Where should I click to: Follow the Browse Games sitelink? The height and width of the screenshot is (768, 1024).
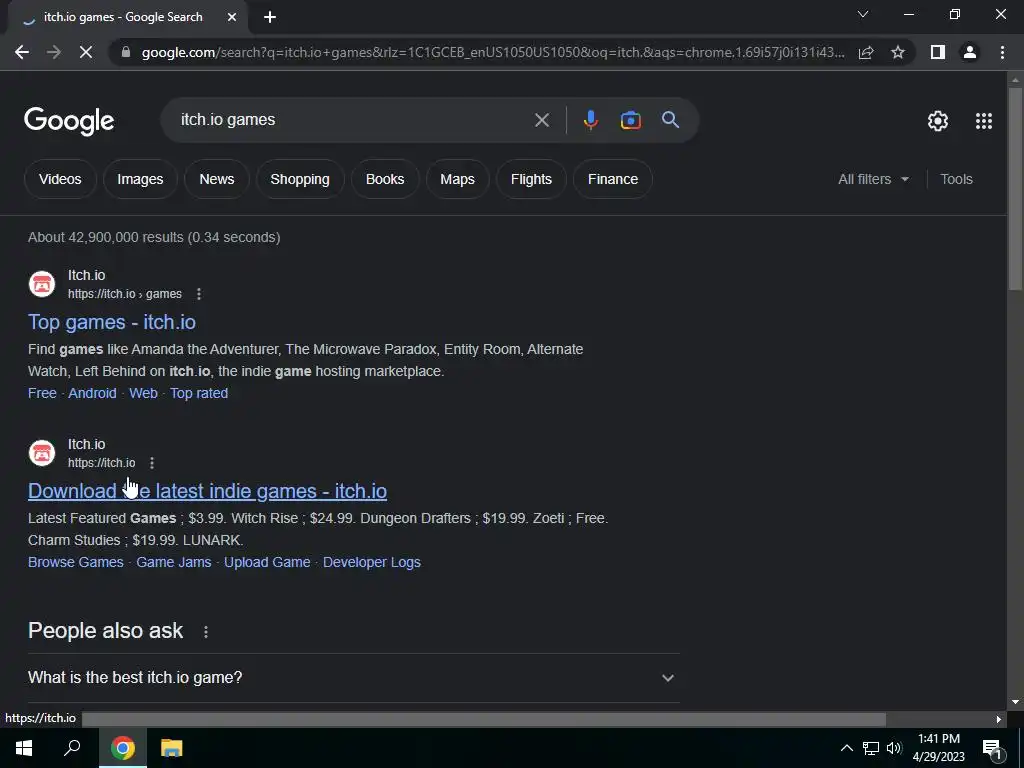[x=76, y=562]
